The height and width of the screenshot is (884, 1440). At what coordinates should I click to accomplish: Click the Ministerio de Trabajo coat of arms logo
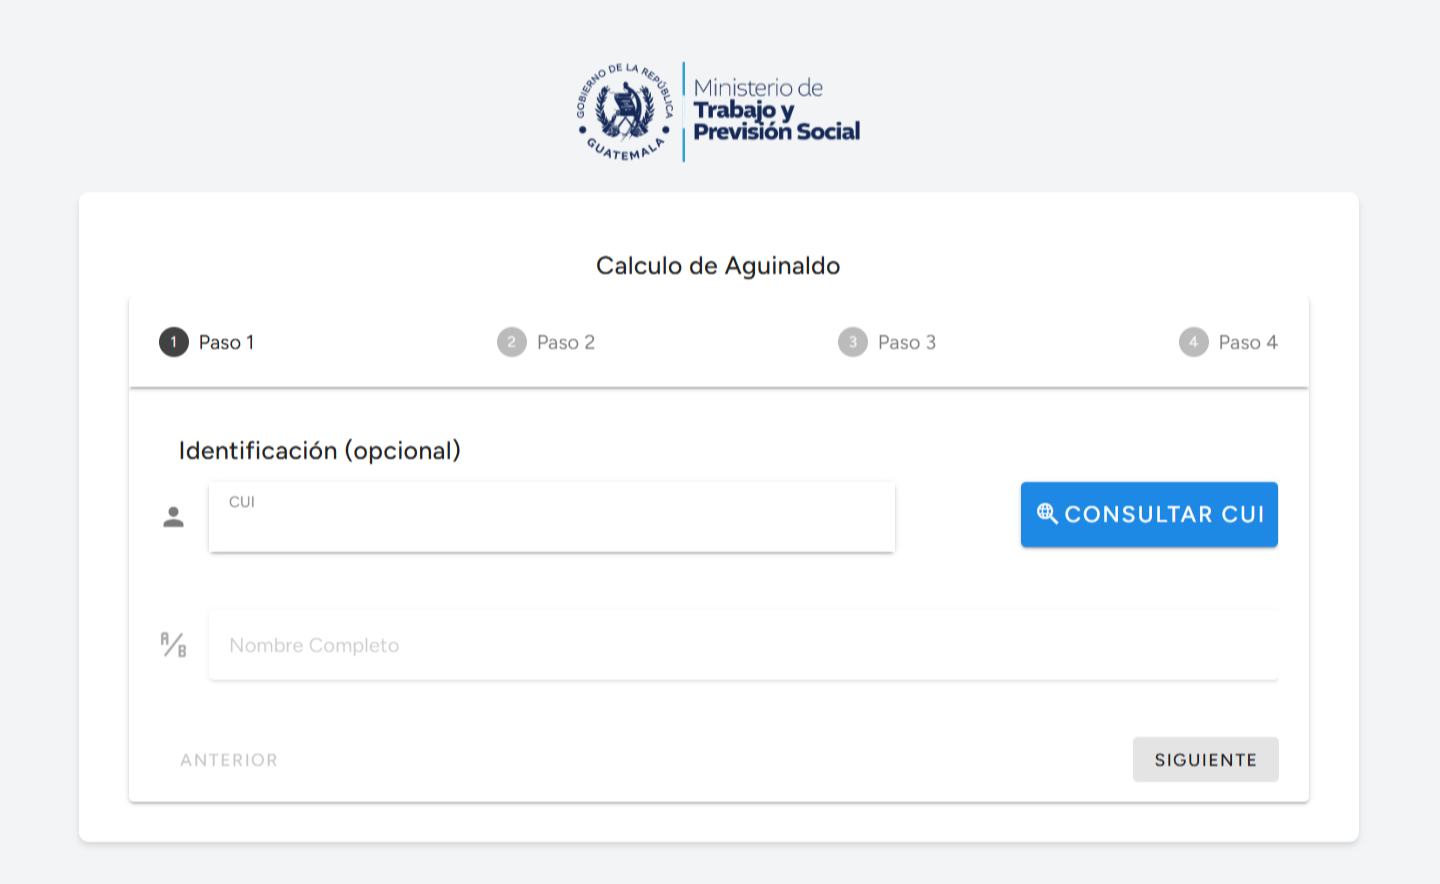coord(626,110)
